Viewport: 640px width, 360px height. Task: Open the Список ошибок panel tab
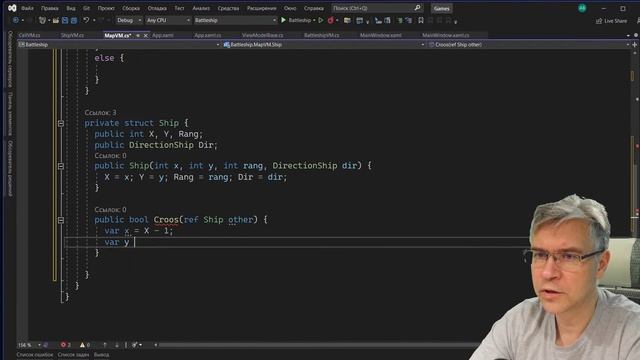point(35,355)
